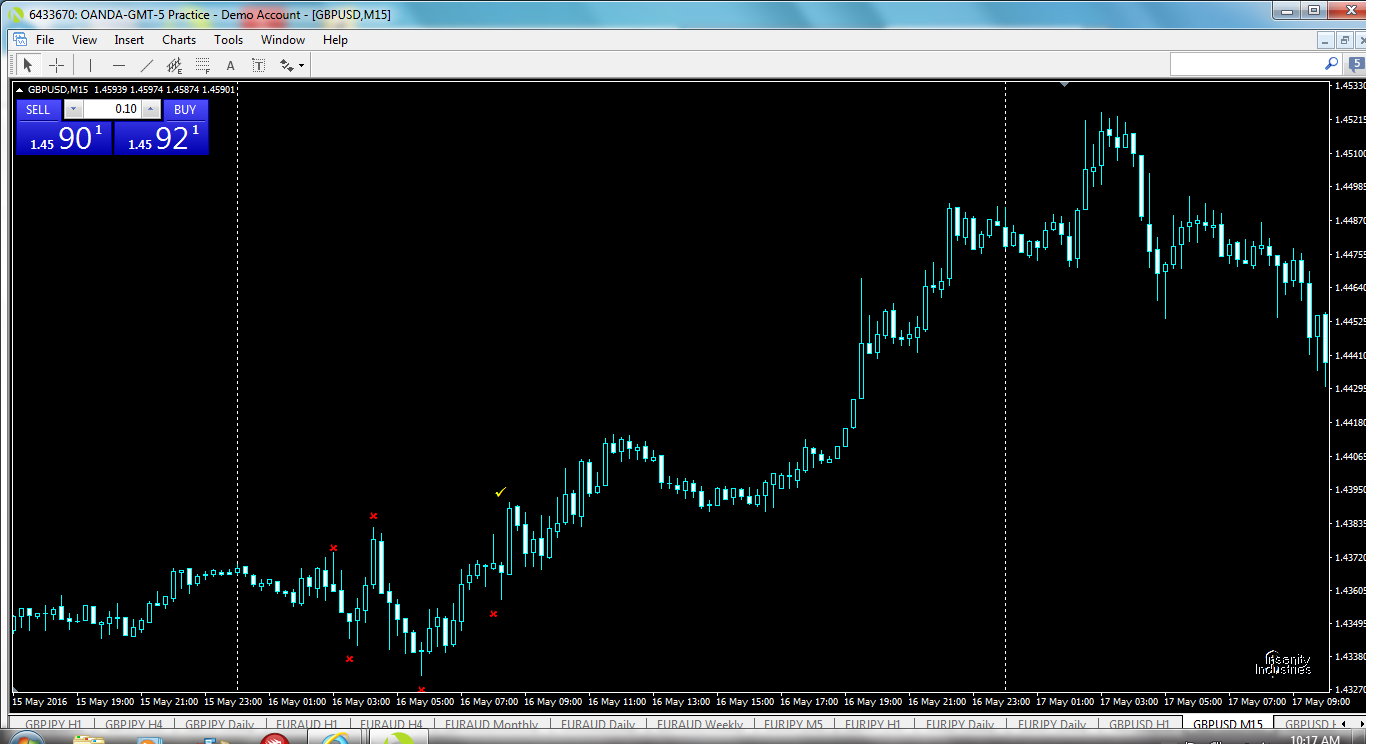Switch to the GBPJPY H4 chart tab
Screen dimensions: 1382x744
tap(134, 724)
